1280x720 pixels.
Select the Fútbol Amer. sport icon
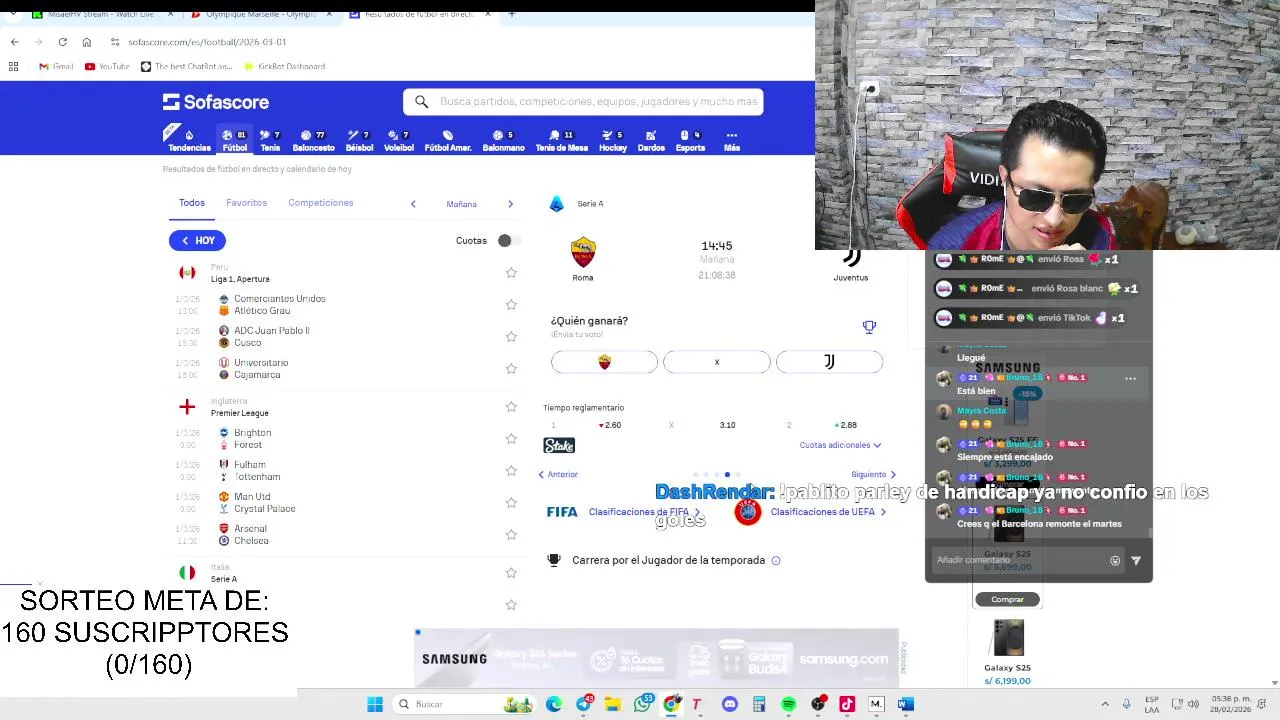(448, 140)
